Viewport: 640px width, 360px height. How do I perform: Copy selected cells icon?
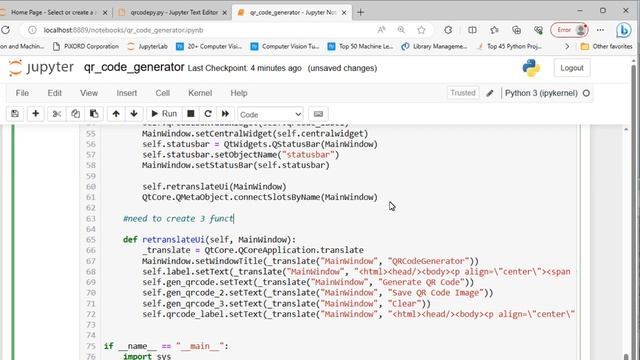point(76,114)
